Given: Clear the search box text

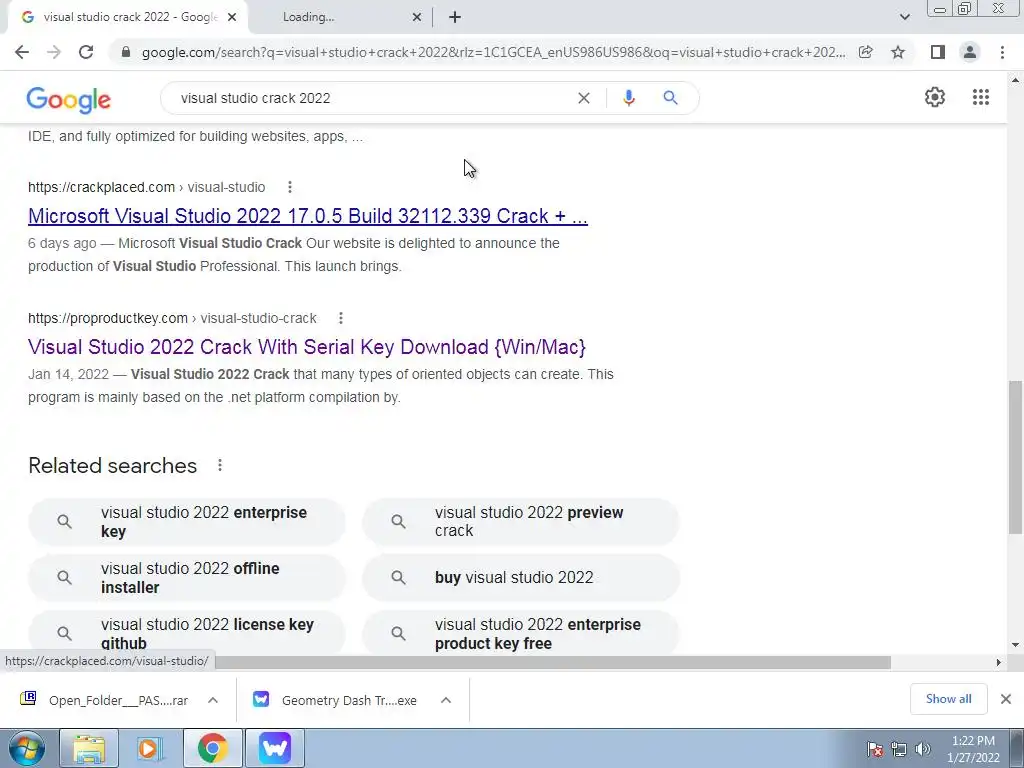Looking at the screenshot, I should pyautogui.click(x=584, y=98).
